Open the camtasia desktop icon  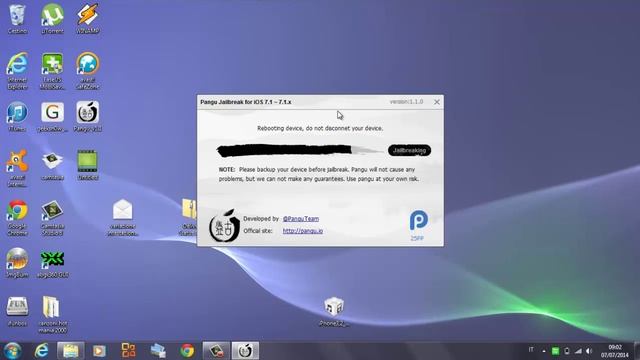[x=52, y=165]
